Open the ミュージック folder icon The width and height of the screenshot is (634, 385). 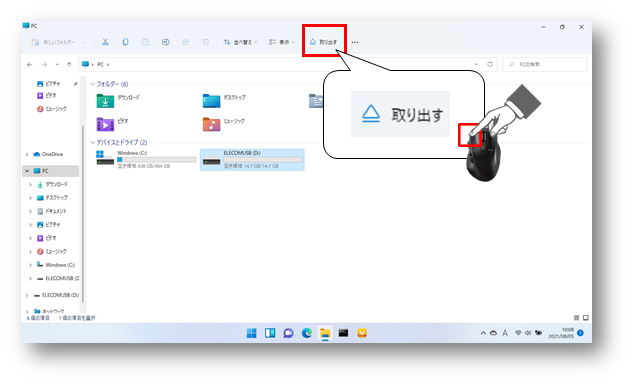click(211, 124)
